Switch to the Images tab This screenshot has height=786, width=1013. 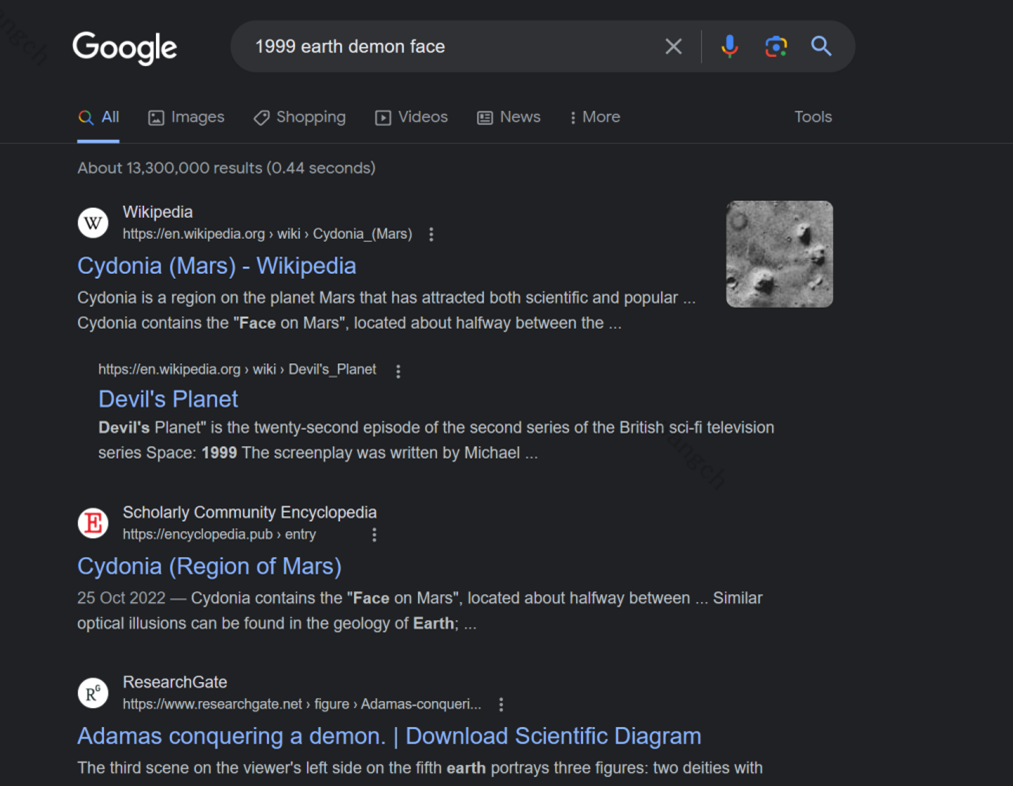pos(186,117)
